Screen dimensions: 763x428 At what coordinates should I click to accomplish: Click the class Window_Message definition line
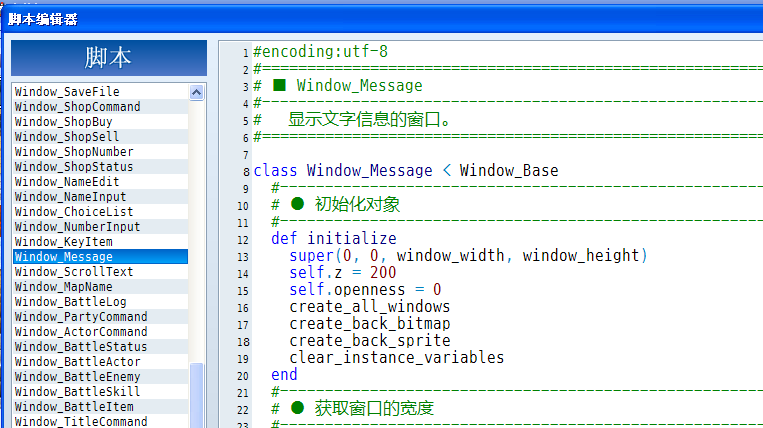click(406, 171)
